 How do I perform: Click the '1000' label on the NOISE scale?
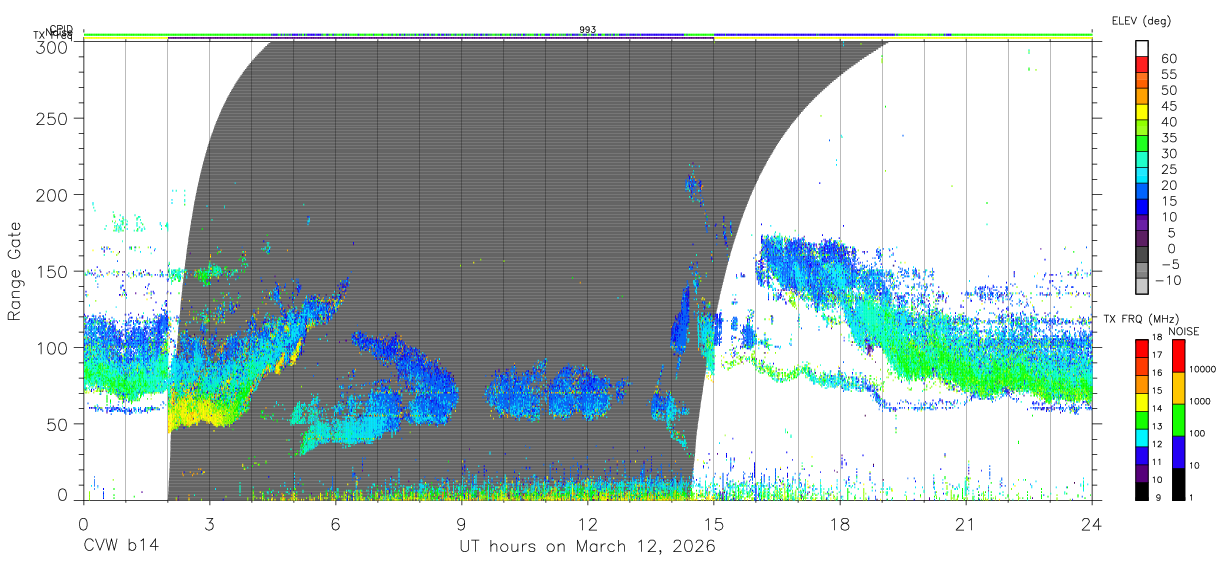[1200, 401]
